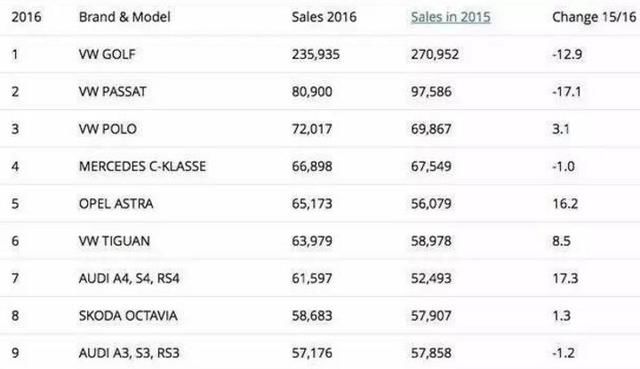640x369 pixels.
Task: Select the 17.3 change value
Action: tap(565, 278)
